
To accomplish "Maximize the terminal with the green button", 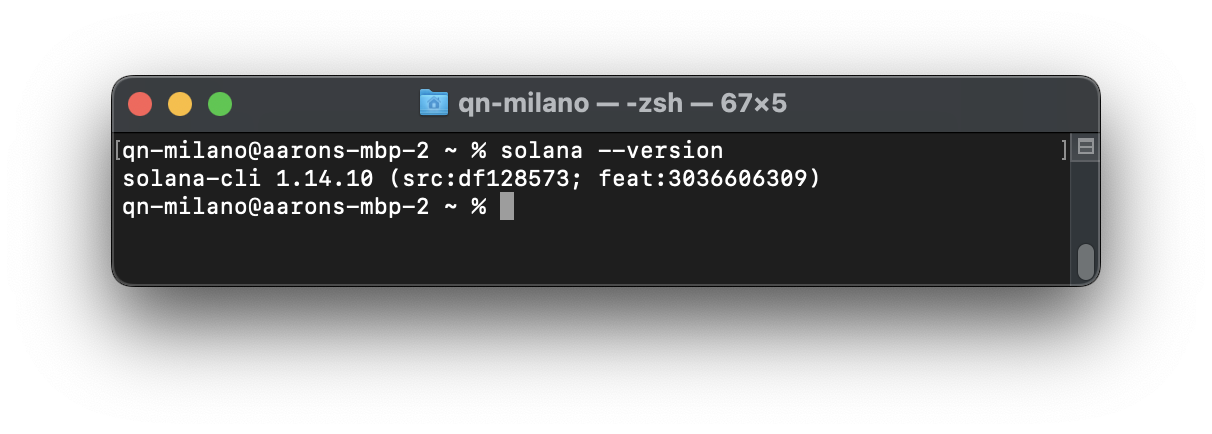I will pyautogui.click(x=220, y=104).
